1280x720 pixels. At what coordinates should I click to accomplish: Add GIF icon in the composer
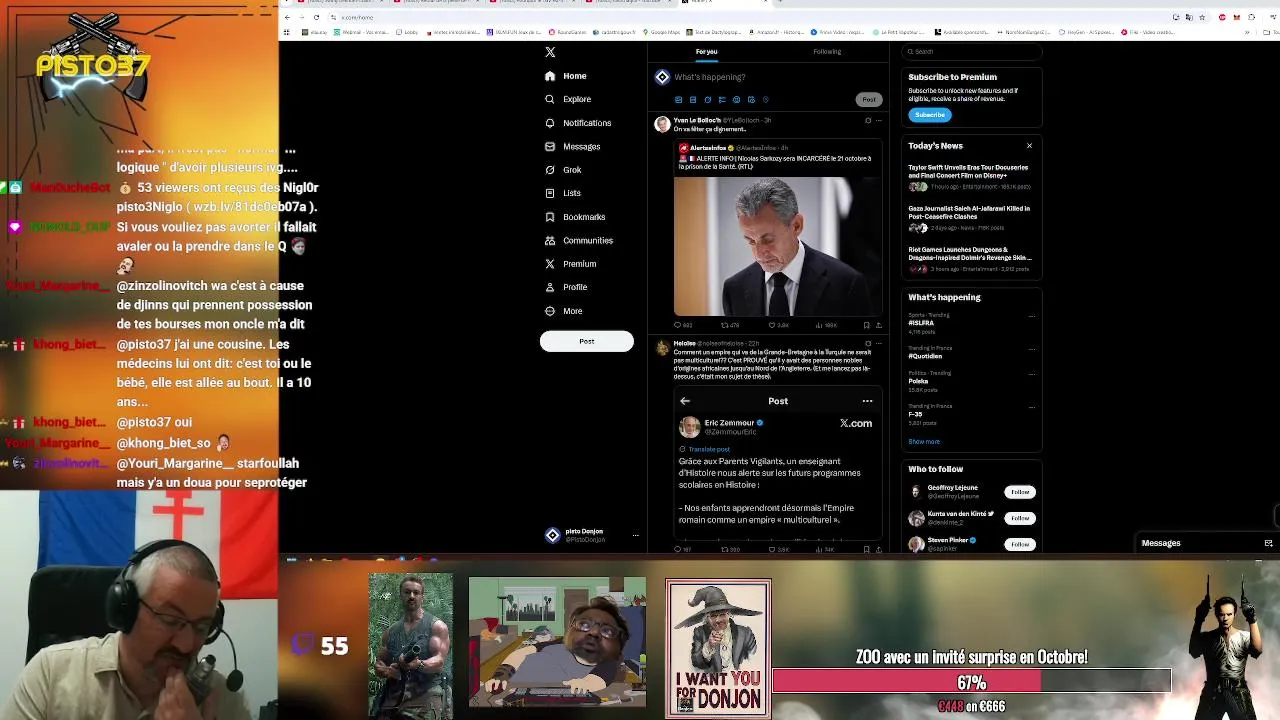[x=693, y=100]
